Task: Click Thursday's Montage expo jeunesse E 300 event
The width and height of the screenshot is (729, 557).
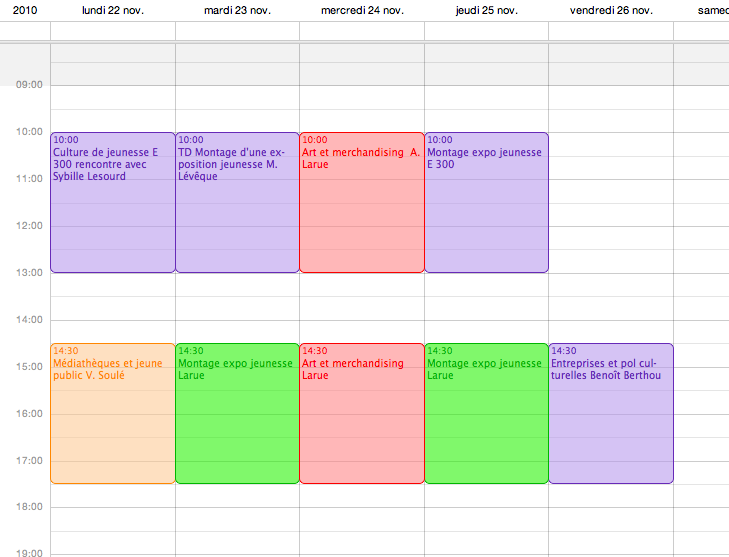Action: click(486, 202)
